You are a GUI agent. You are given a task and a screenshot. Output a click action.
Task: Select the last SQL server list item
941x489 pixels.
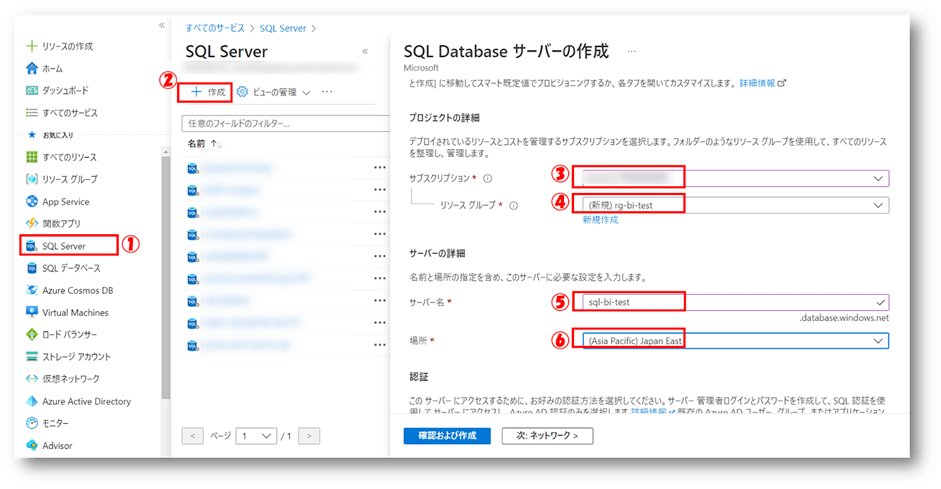click(239, 345)
